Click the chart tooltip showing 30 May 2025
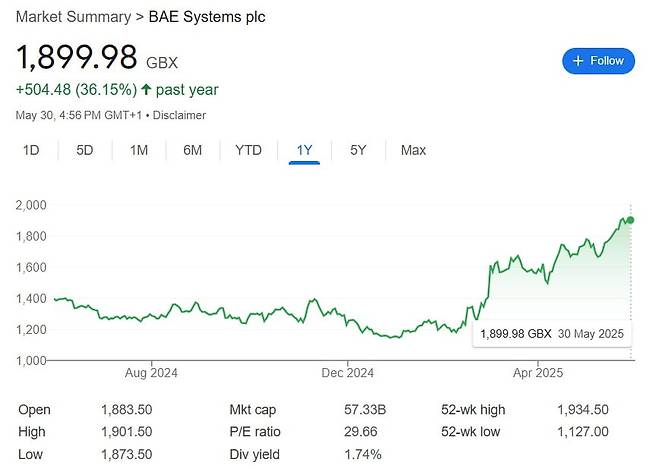The height and width of the screenshot is (472, 658). click(552, 333)
